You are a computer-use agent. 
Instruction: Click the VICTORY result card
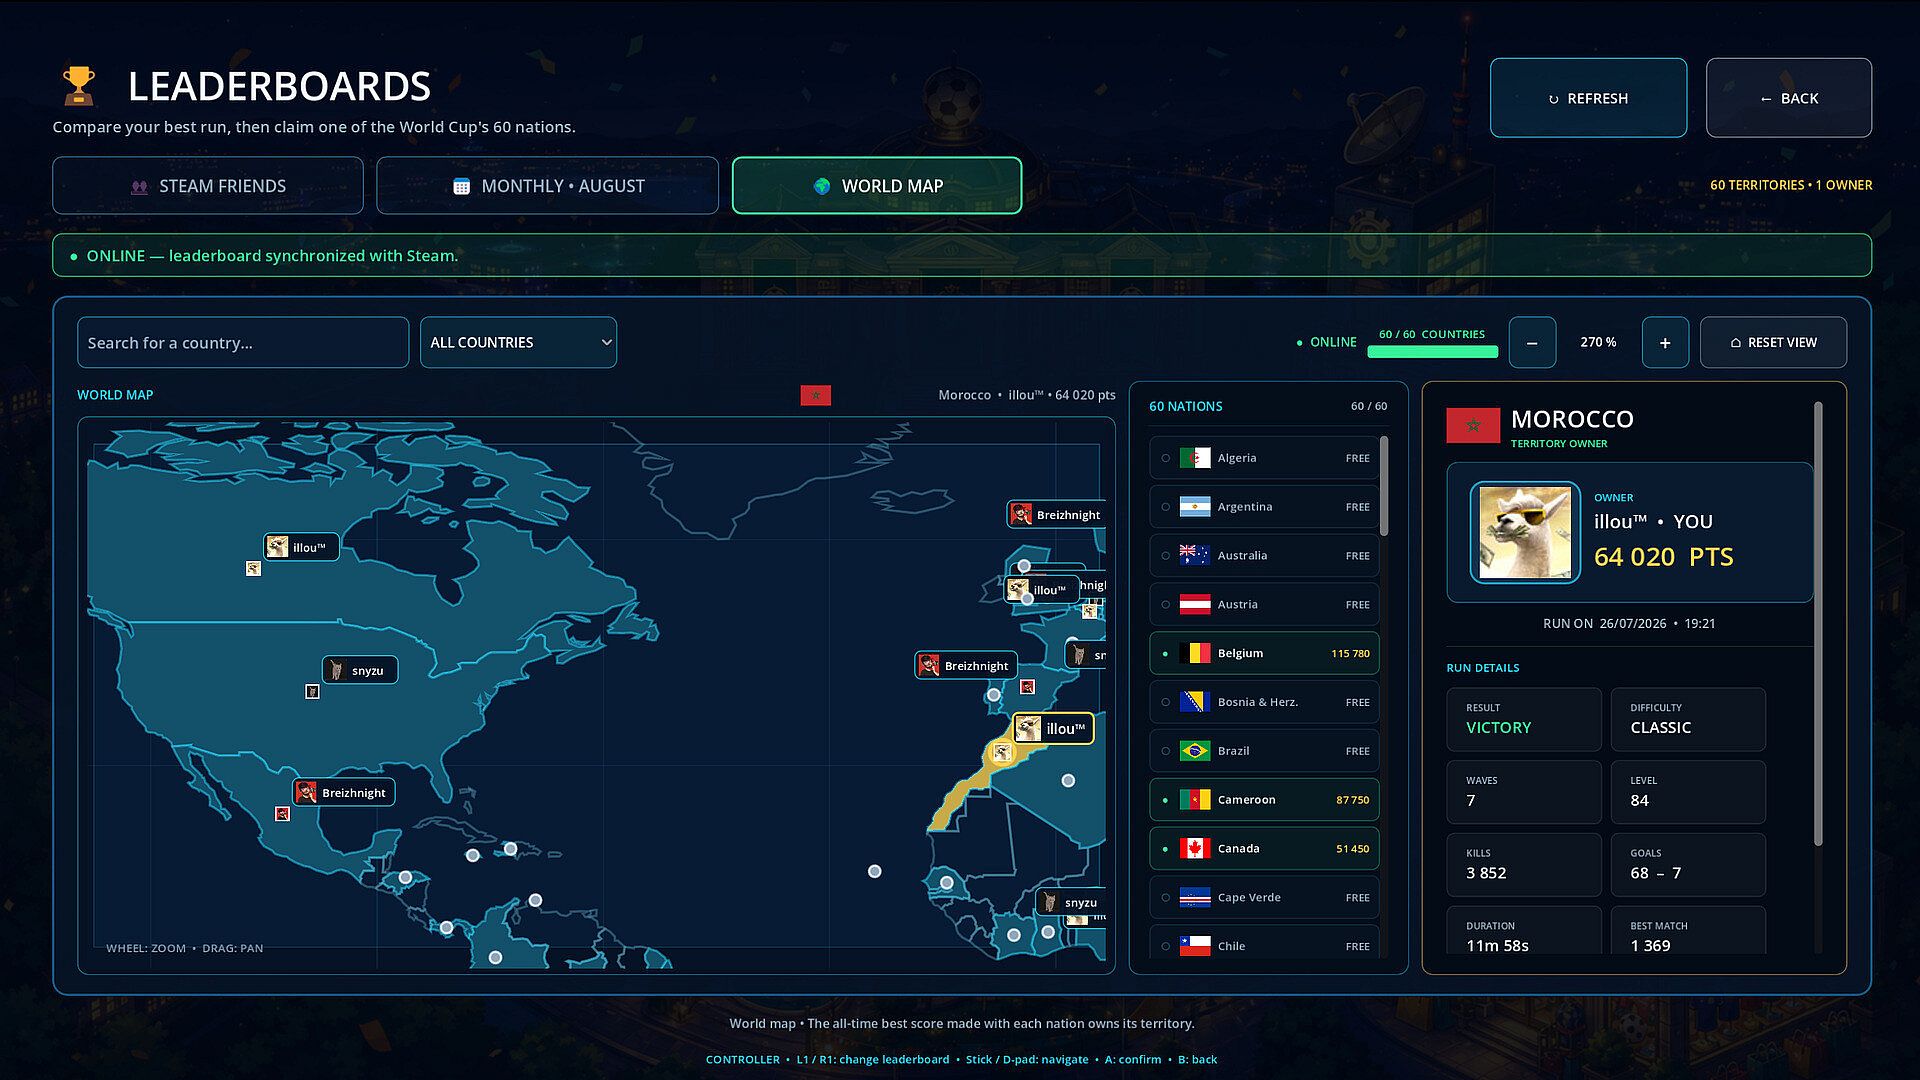(x=1524, y=719)
